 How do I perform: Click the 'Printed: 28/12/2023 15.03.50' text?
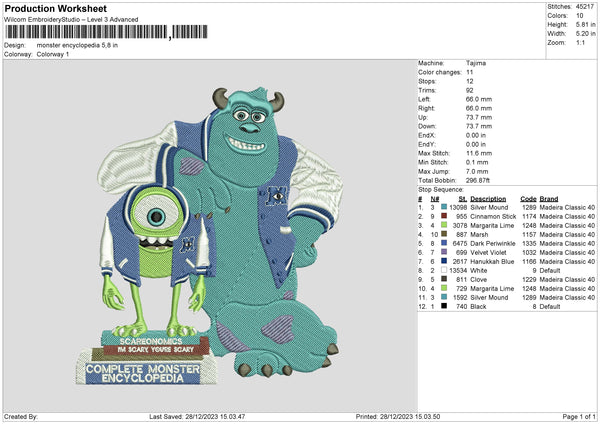[398, 416]
